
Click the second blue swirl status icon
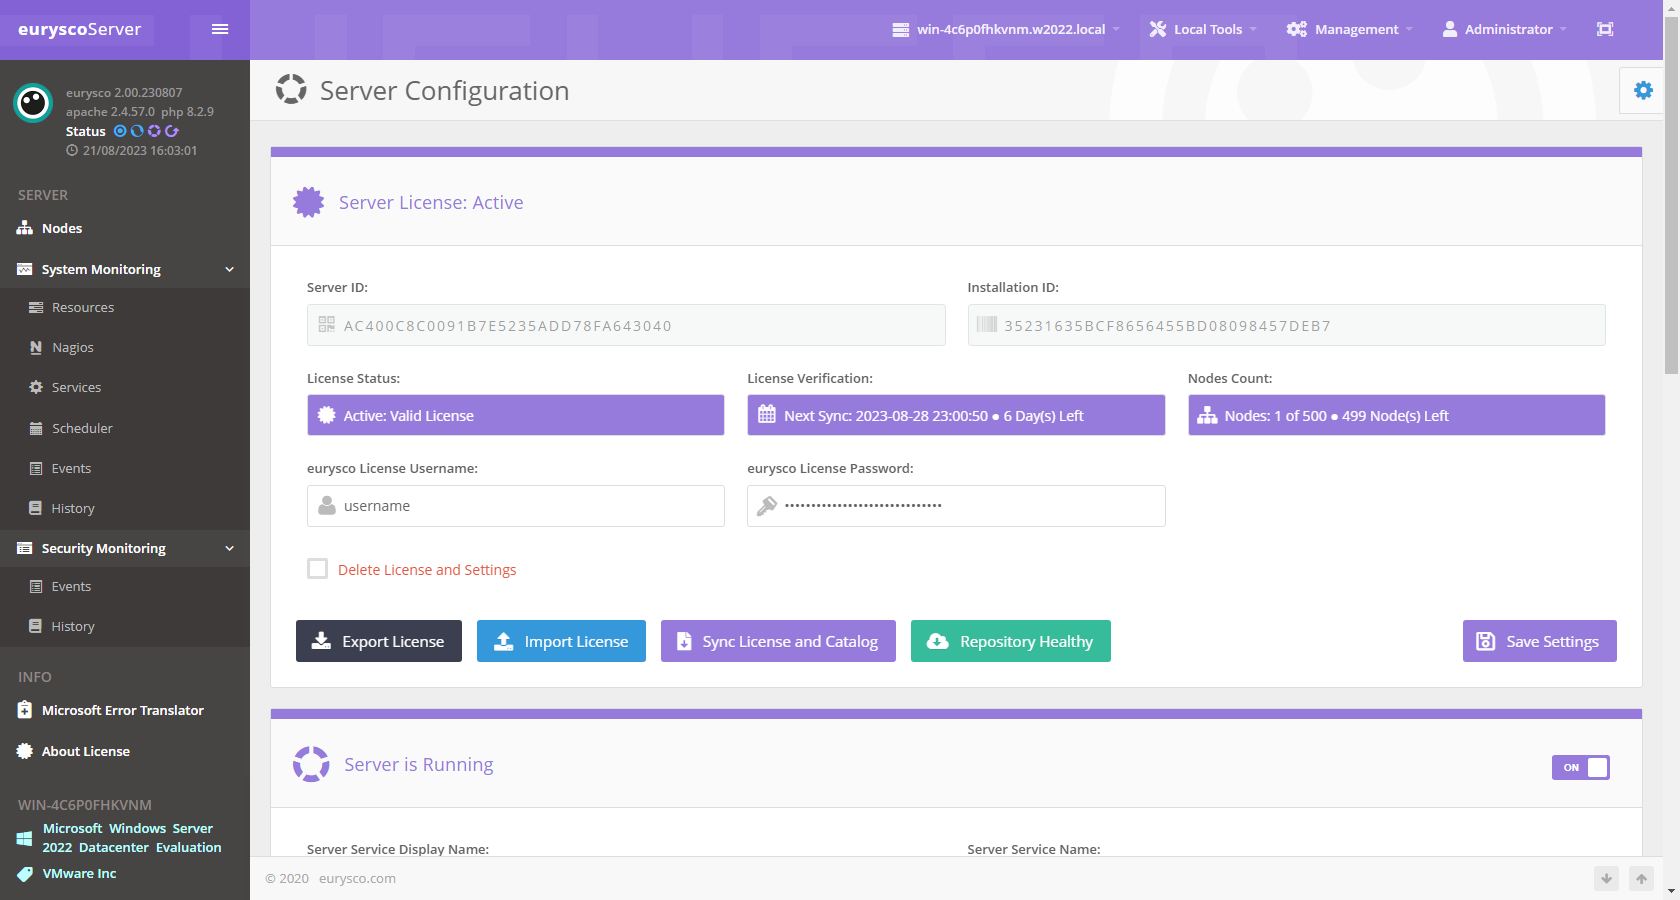tap(137, 131)
